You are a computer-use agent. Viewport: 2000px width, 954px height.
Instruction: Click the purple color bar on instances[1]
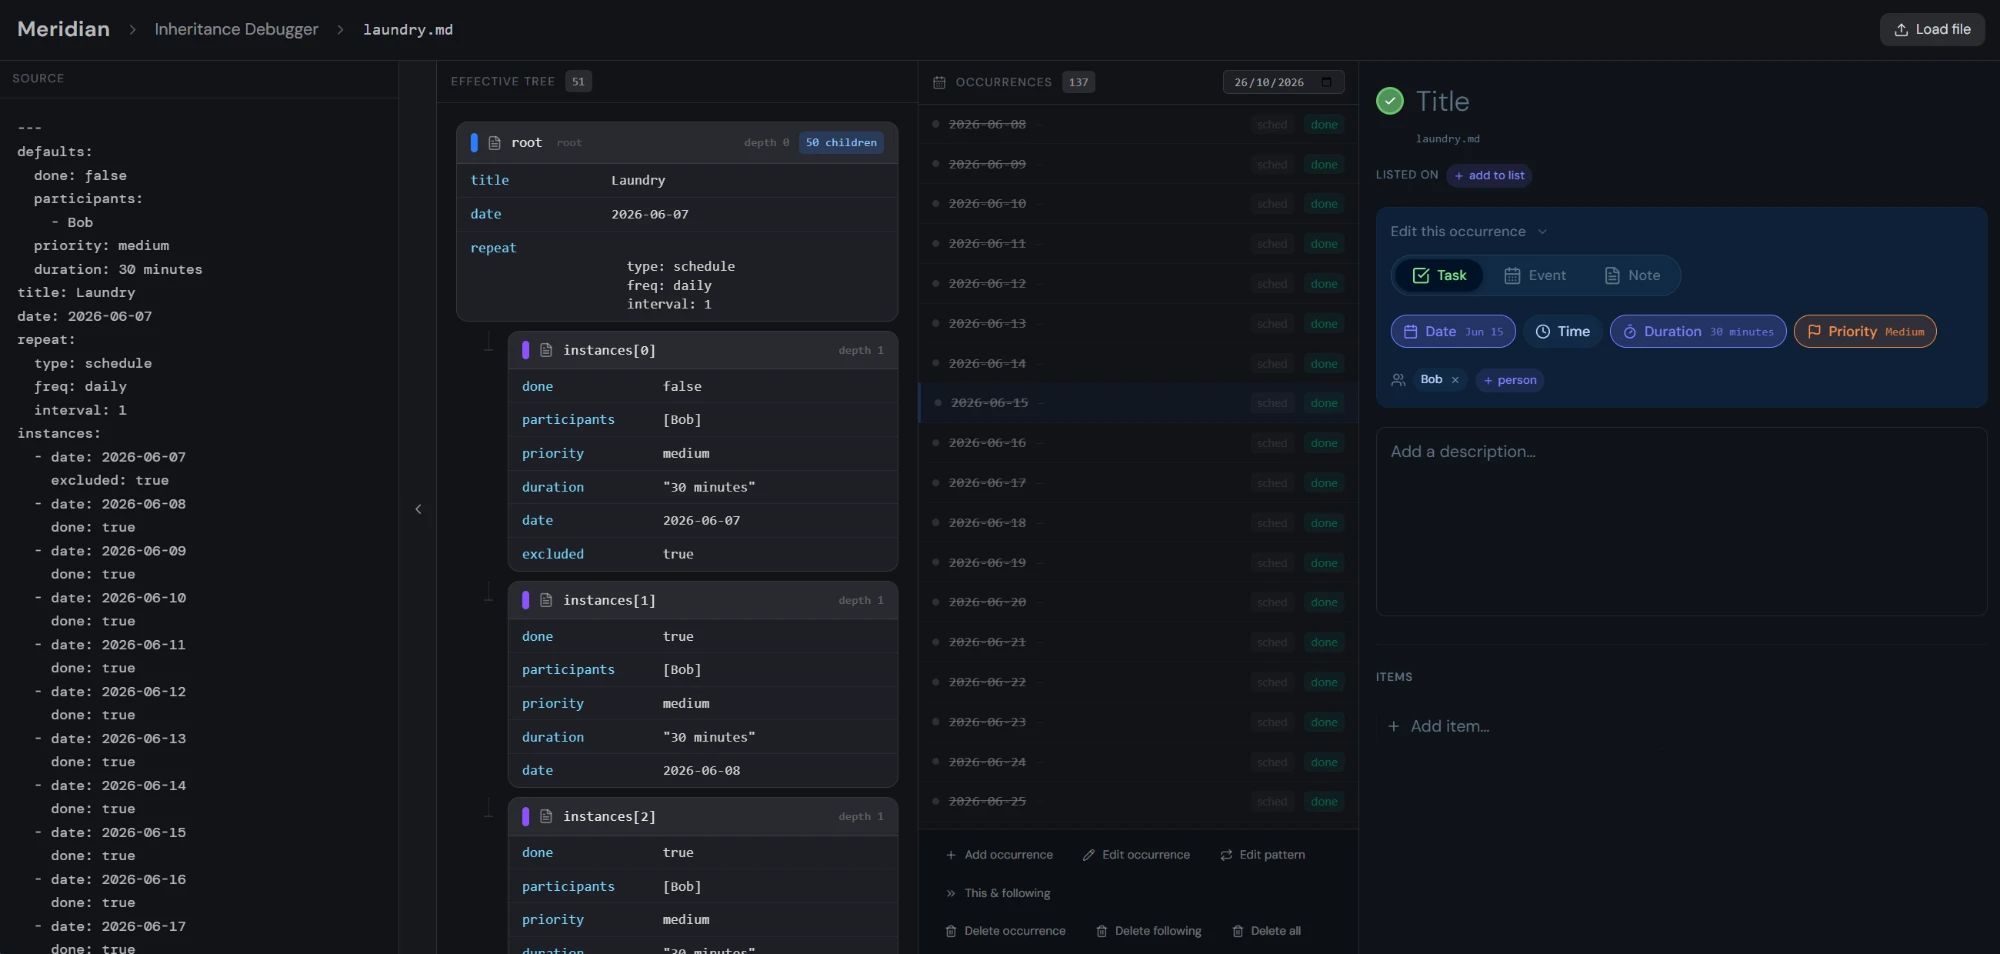pos(526,600)
